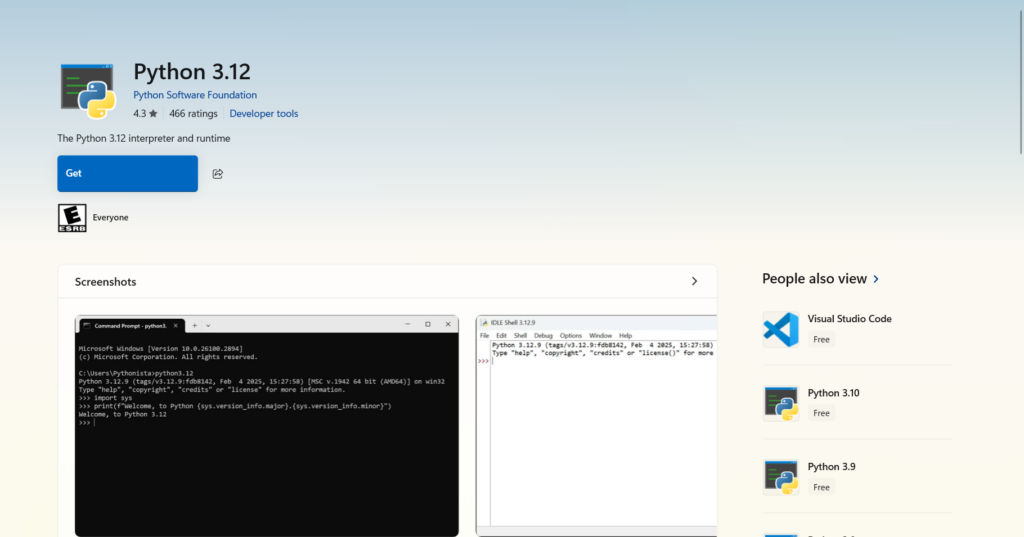Open the Python 3.10 app icon
Screen dimensions: 1024x537
click(x=781, y=403)
